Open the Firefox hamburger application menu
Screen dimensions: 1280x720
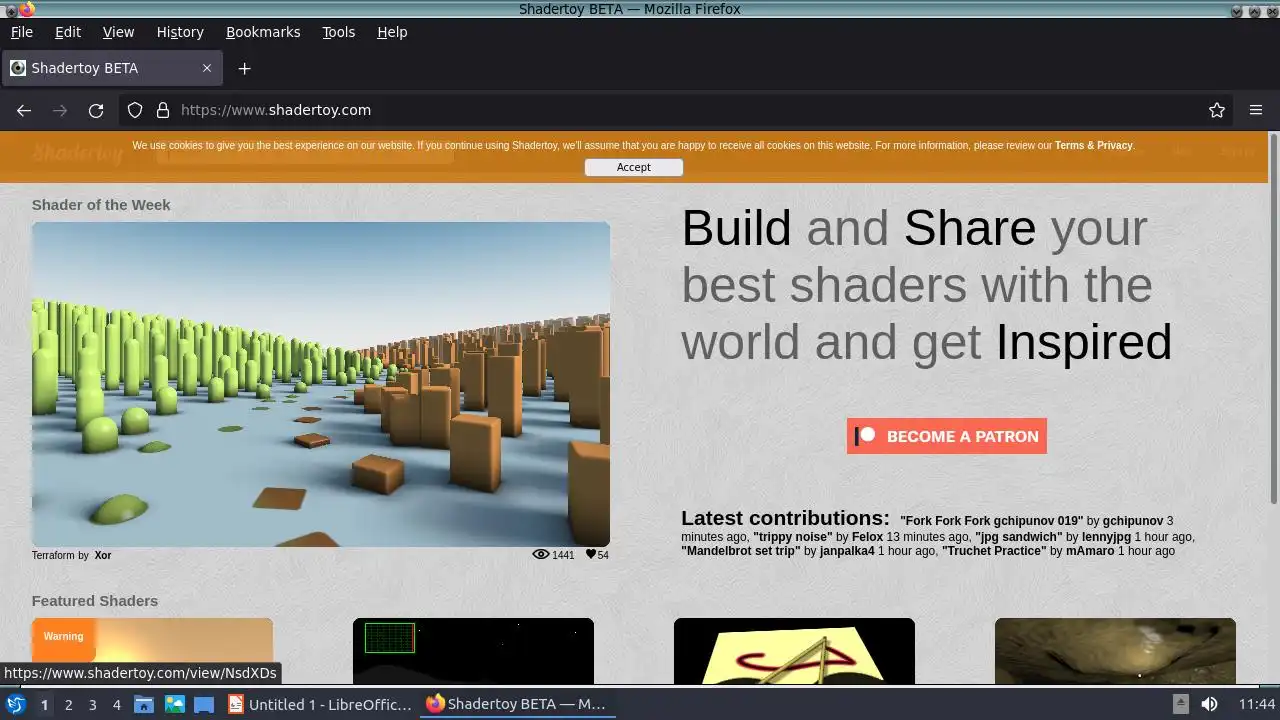pyautogui.click(x=1256, y=110)
